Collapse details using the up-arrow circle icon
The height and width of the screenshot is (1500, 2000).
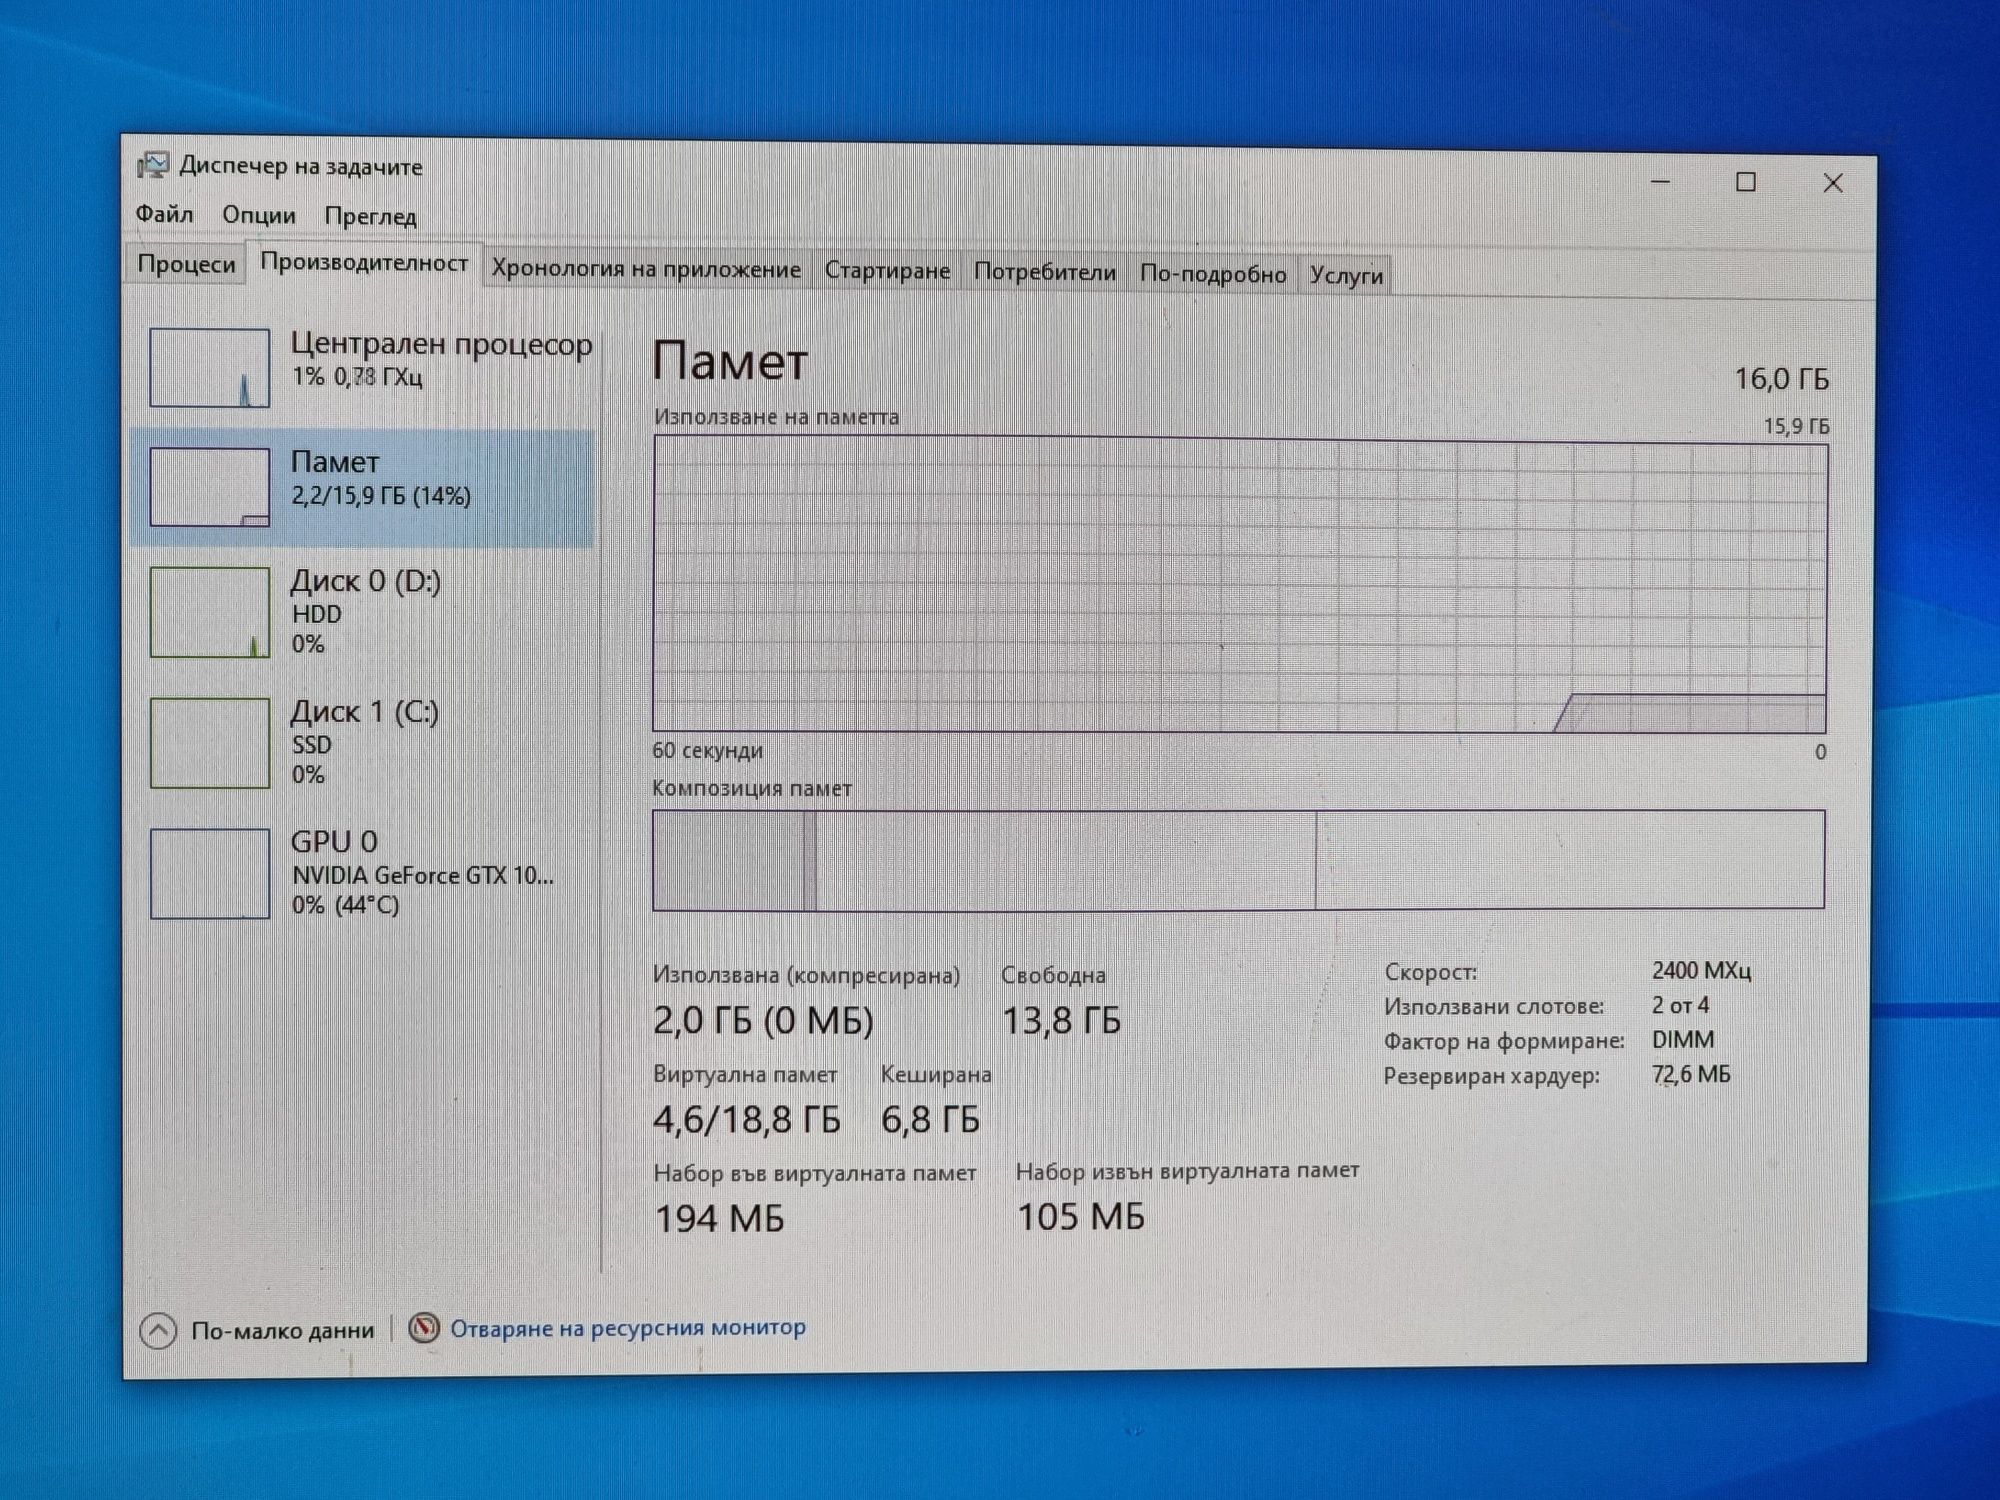158,1331
